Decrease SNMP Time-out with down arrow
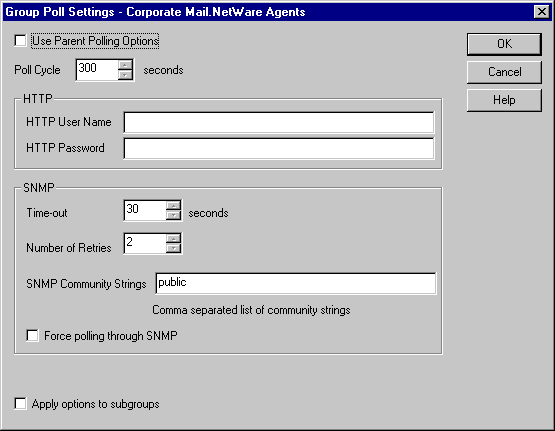The width and height of the screenshot is (555, 431). click(173, 215)
